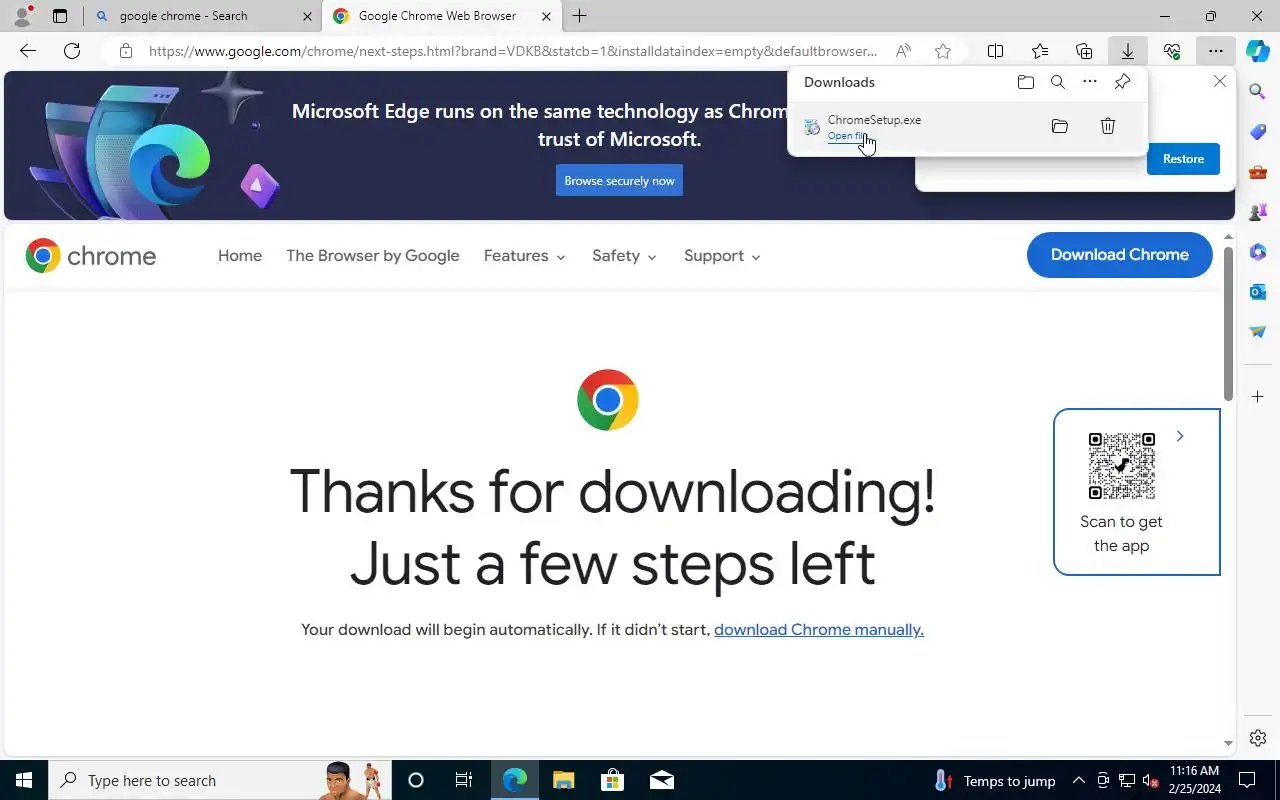Click the Restore button
The width and height of the screenshot is (1280, 800).
(1183, 159)
